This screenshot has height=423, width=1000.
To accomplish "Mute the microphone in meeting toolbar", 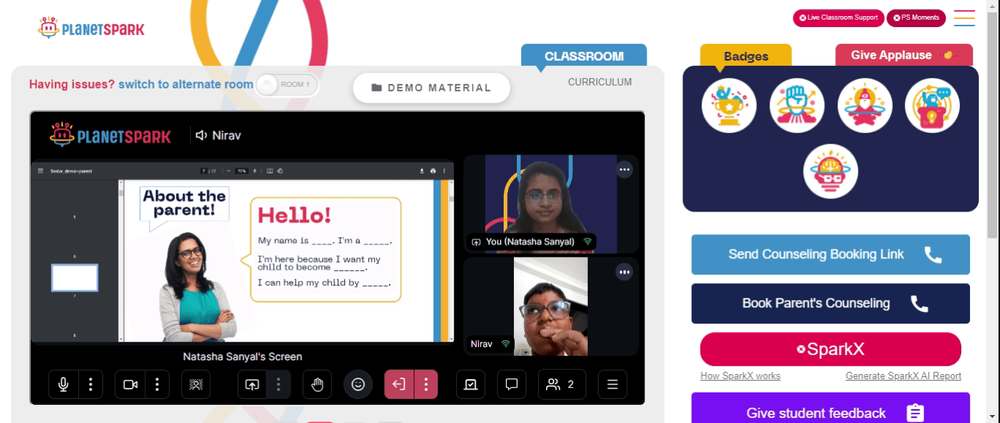I will coord(63,385).
